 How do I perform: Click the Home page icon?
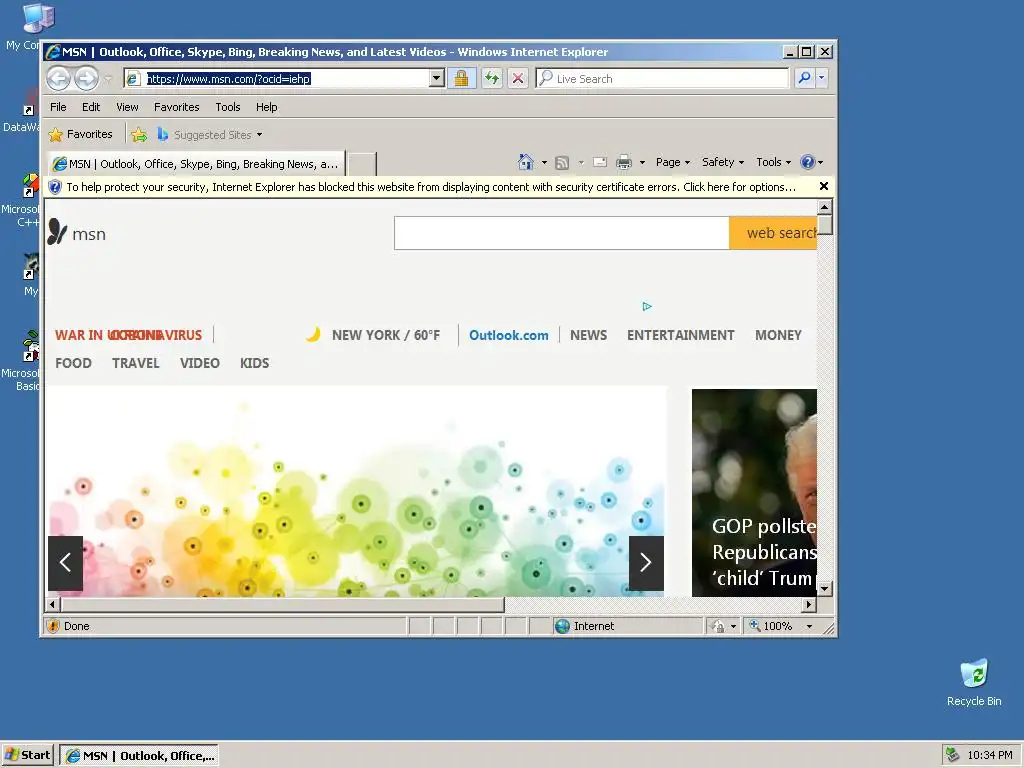click(526, 162)
